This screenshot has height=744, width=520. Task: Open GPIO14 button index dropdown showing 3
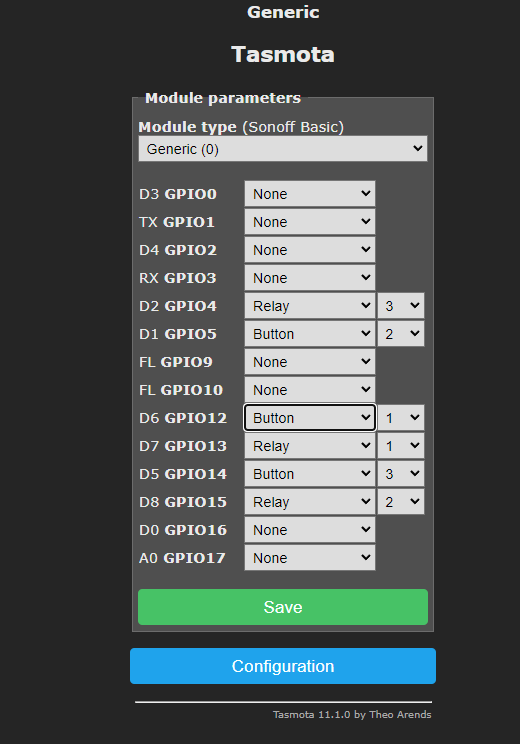click(x=401, y=474)
